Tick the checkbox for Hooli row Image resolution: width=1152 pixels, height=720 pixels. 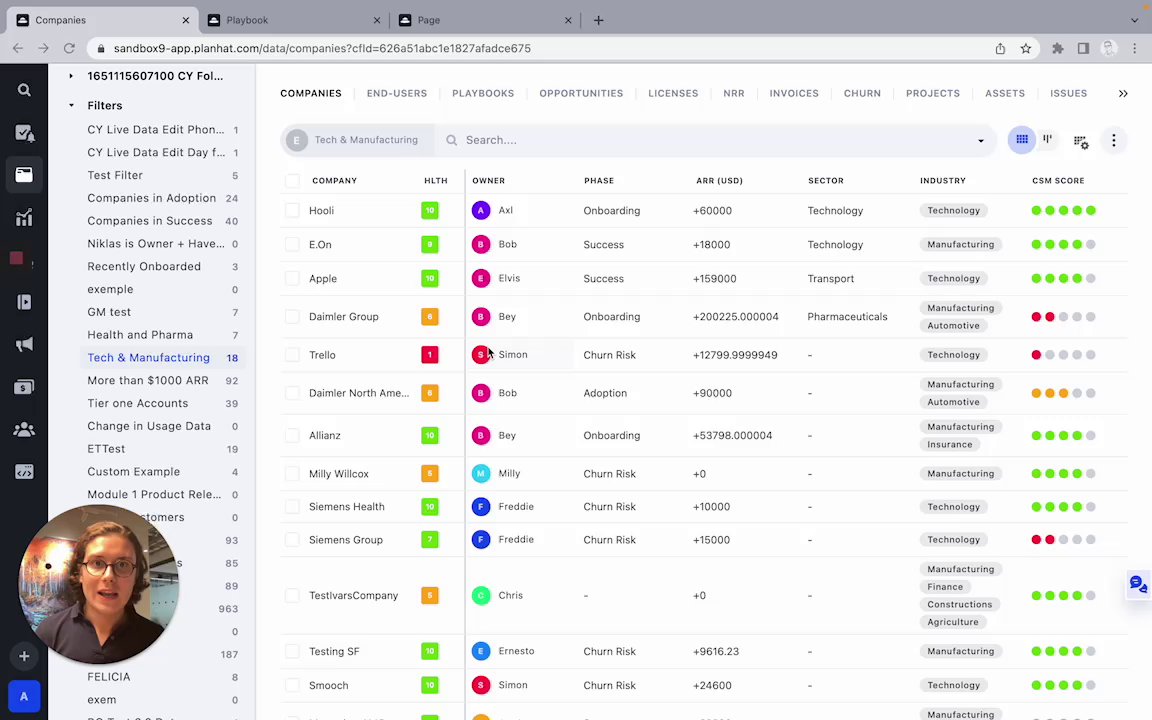(292, 211)
